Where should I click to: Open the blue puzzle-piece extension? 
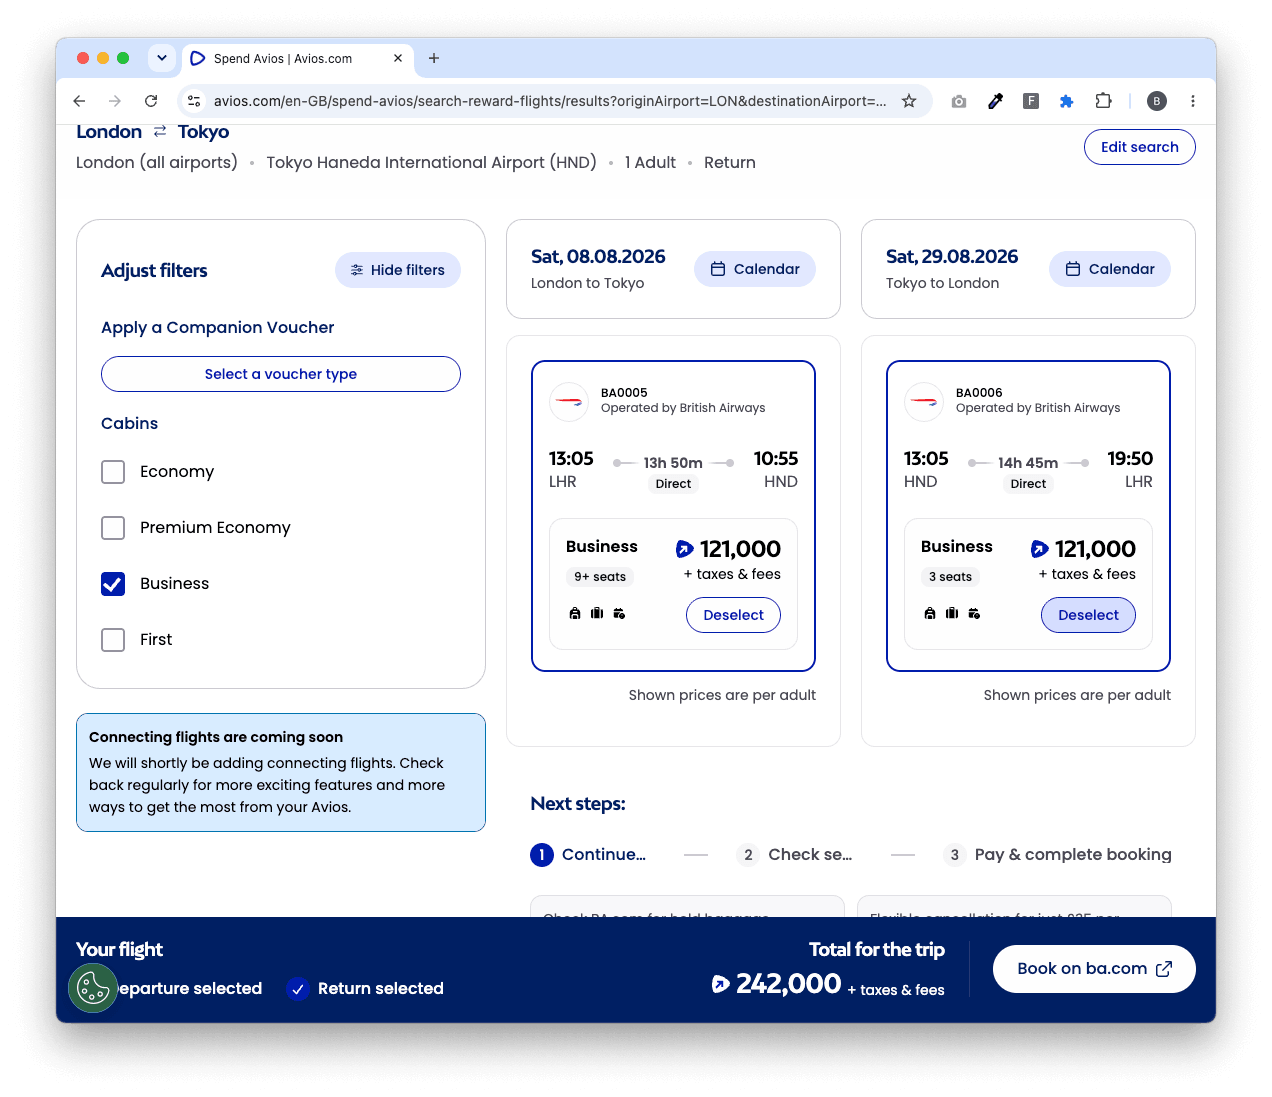tap(1067, 101)
